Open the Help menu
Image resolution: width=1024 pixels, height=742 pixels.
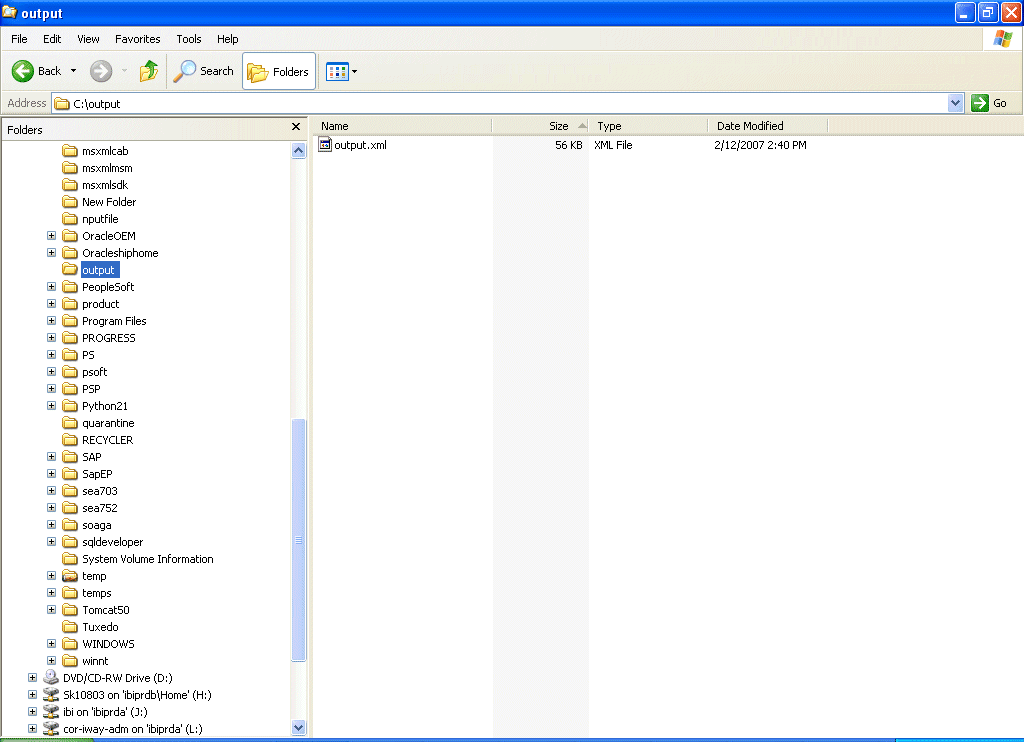[x=227, y=39]
